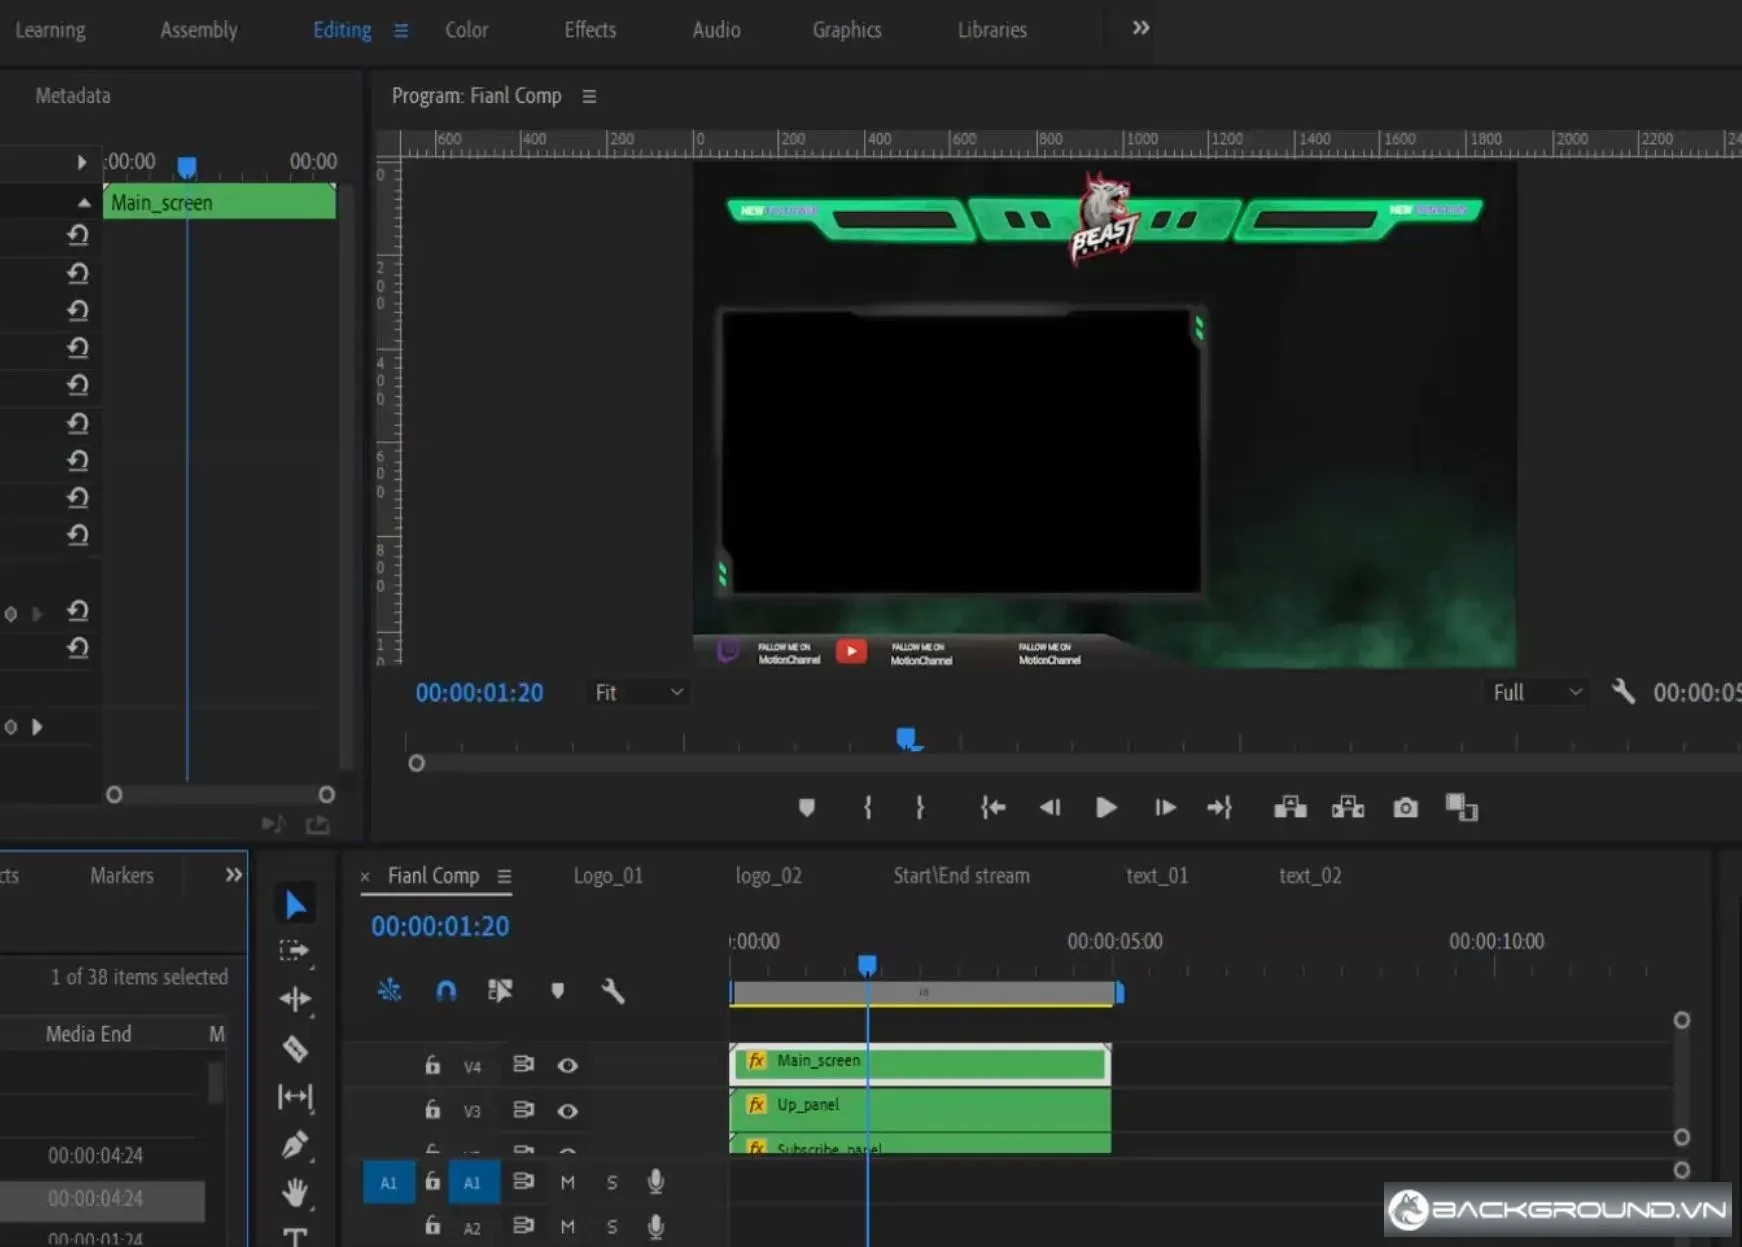Viewport: 1742px width, 1247px height.
Task: Toggle insert sequences as nests
Action: click(x=389, y=991)
